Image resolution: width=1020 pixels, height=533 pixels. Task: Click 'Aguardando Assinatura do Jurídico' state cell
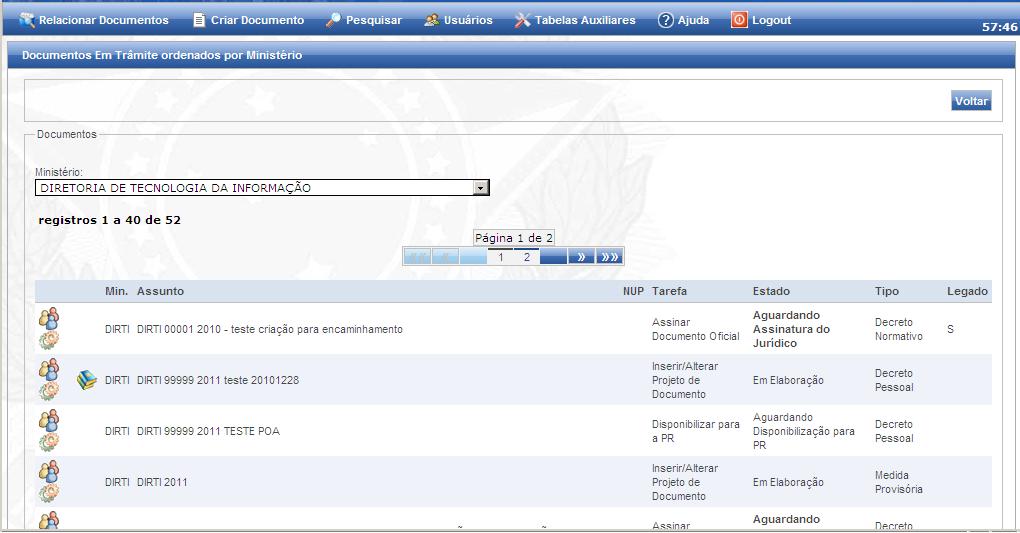point(791,329)
